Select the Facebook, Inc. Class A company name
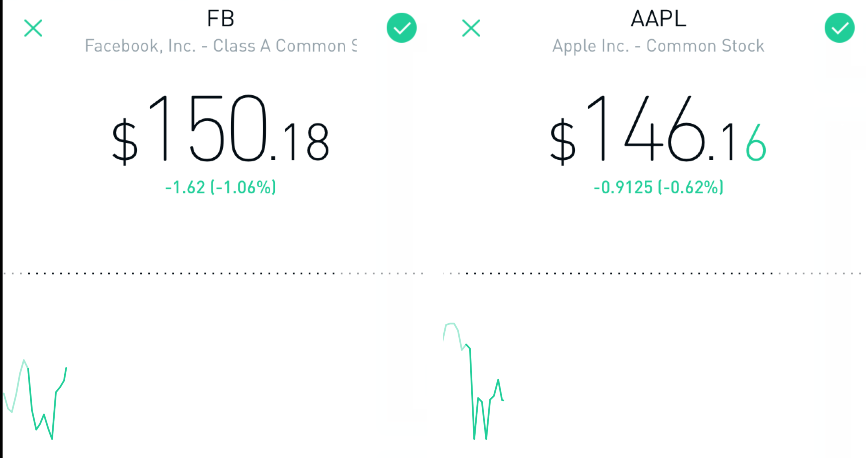 [220, 46]
